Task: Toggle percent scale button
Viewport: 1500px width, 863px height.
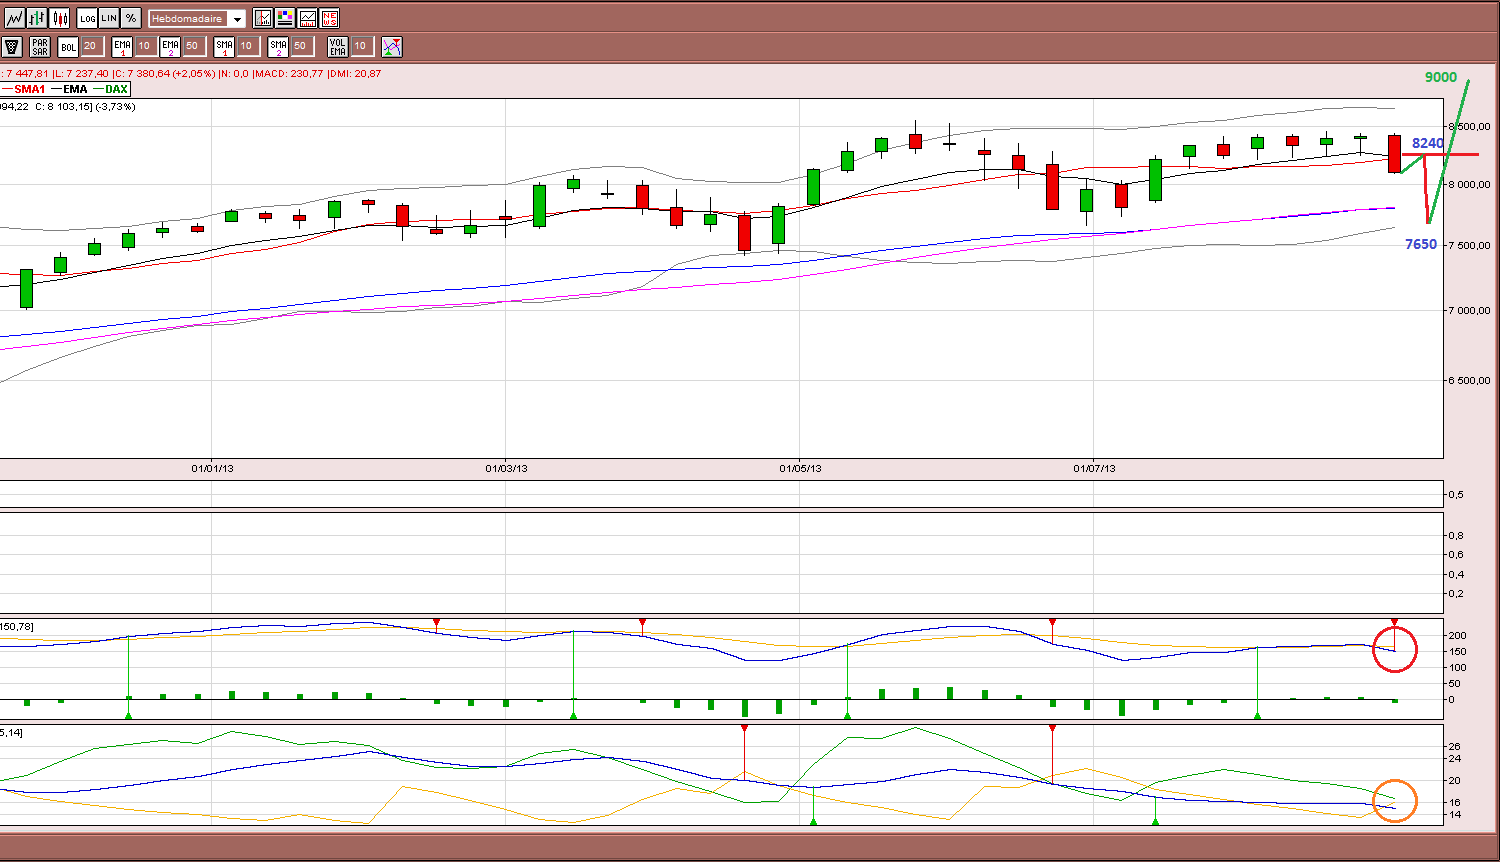Action: pos(131,18)
